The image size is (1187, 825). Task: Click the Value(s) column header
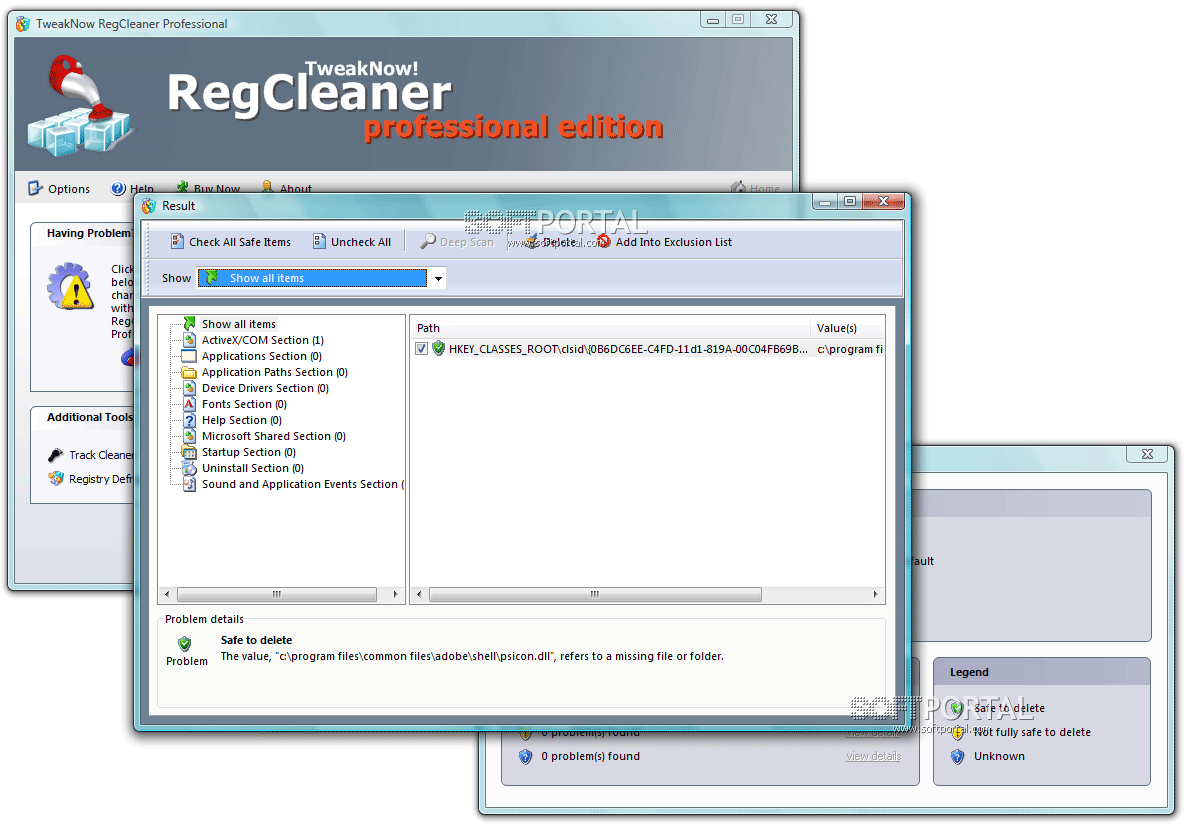(847, 328)
